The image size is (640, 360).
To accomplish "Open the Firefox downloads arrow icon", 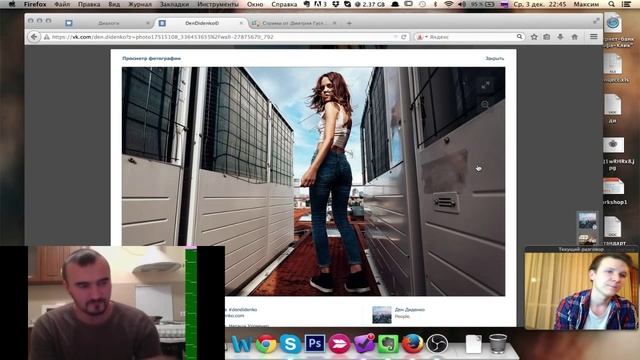I will click(x=560, y=37).
